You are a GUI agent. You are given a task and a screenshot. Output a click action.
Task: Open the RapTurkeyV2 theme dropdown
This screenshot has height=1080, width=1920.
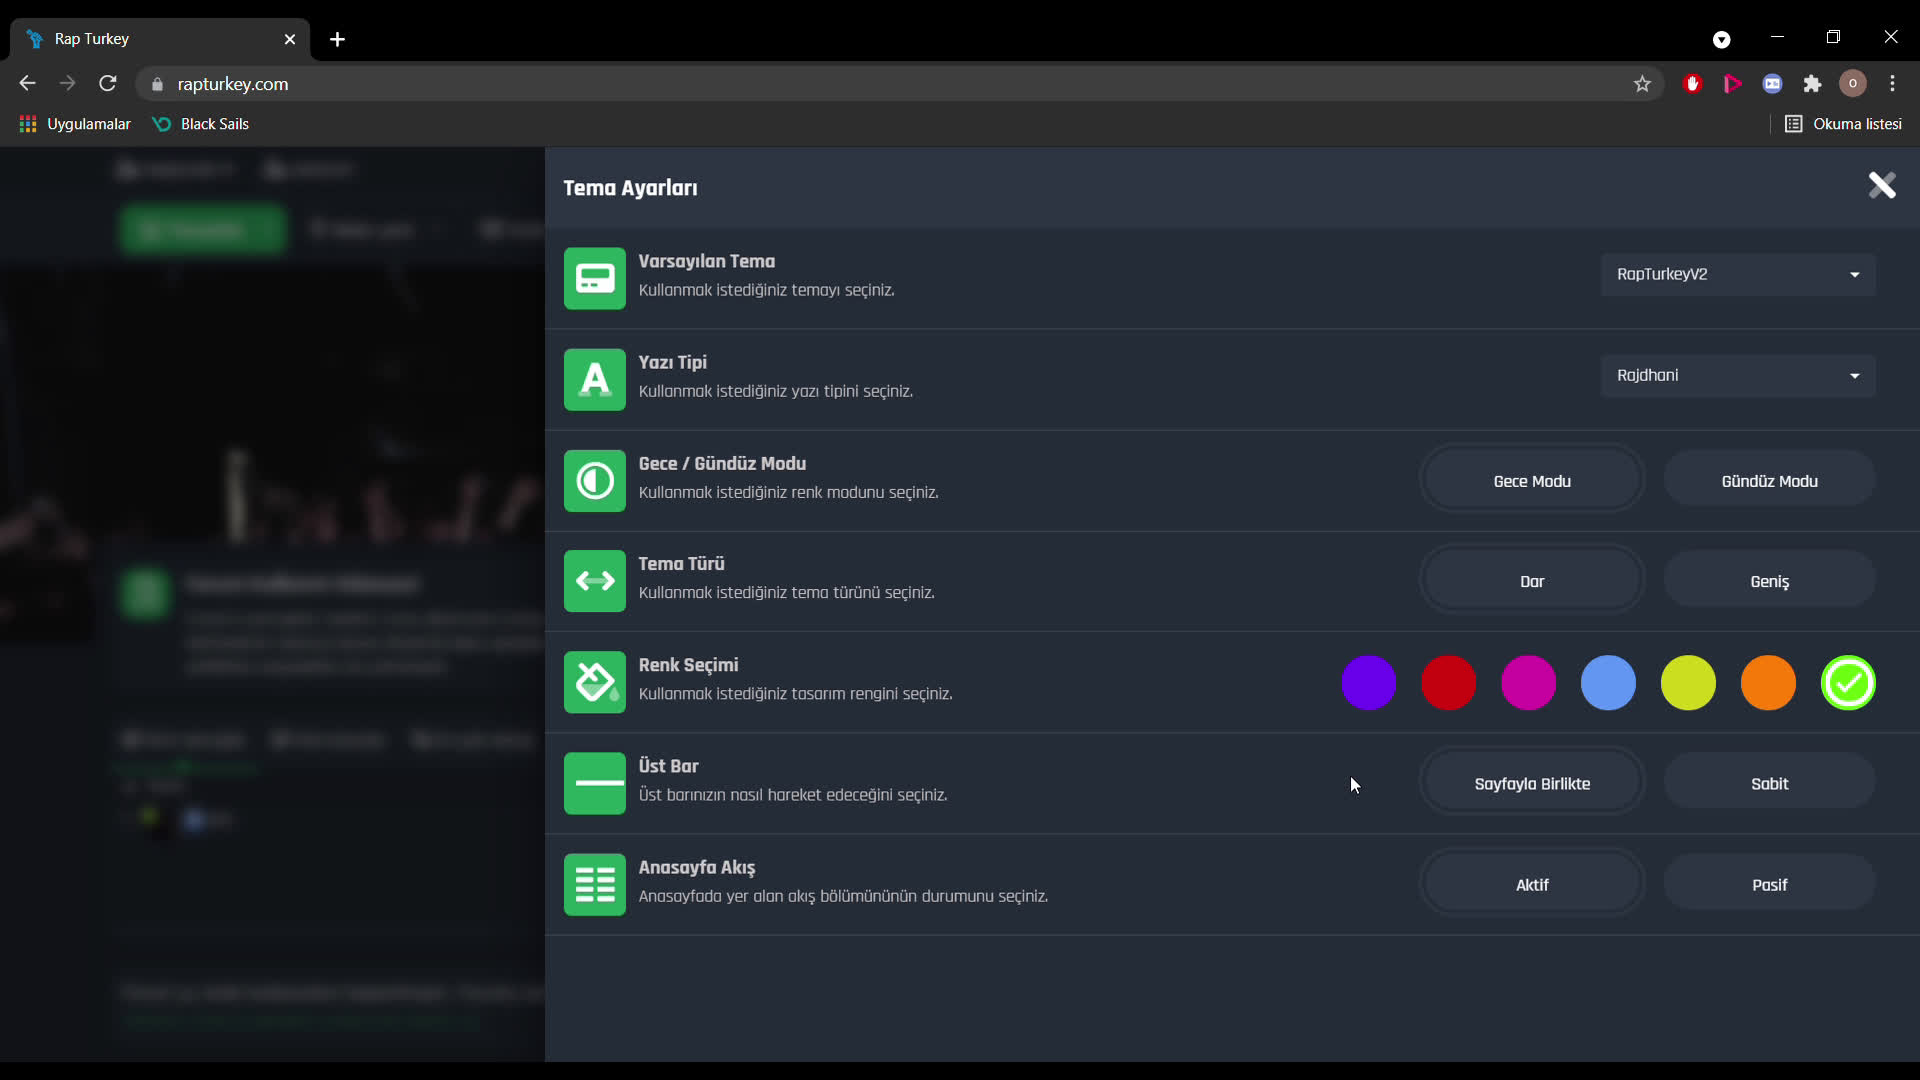(x=1736, y=274)
